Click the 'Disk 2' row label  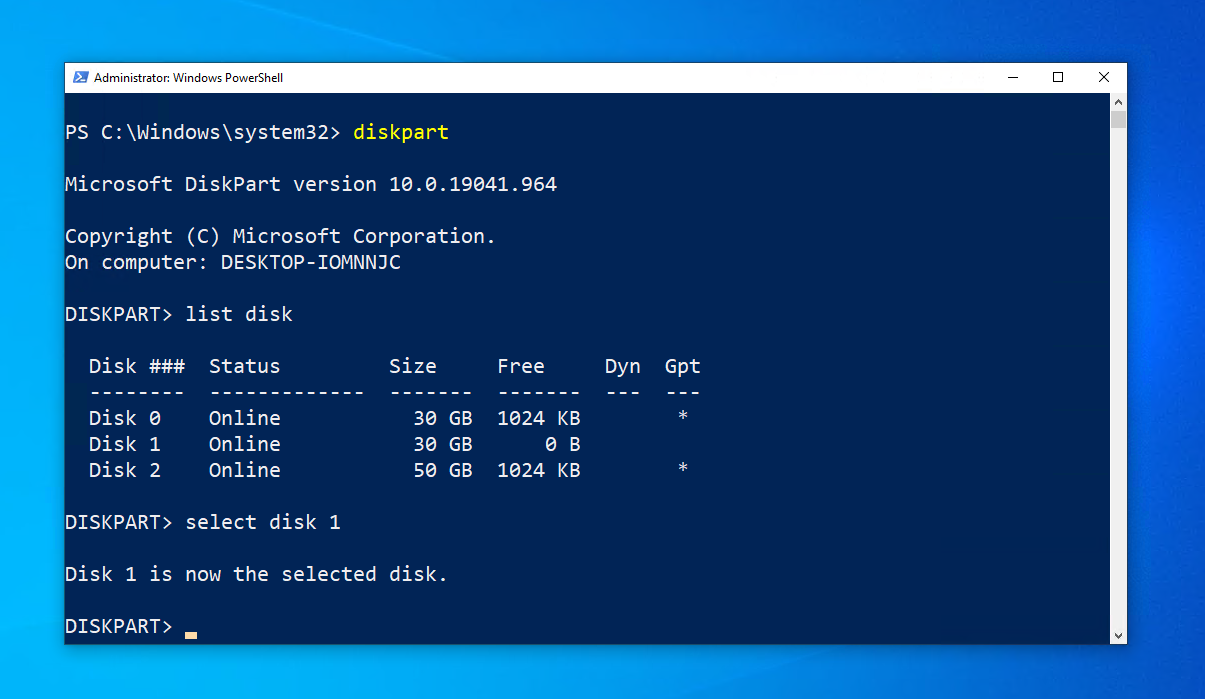point(124,470)
